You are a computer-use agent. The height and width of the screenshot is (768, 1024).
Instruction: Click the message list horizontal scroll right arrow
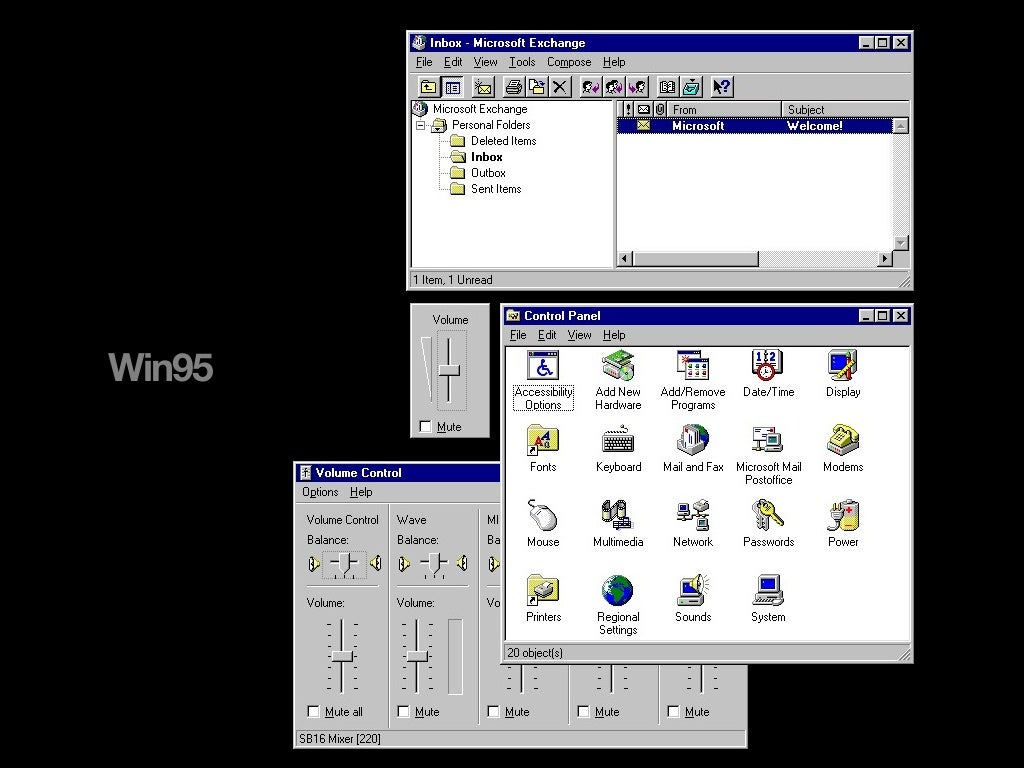pyautogui.click(x=885, y=259)
